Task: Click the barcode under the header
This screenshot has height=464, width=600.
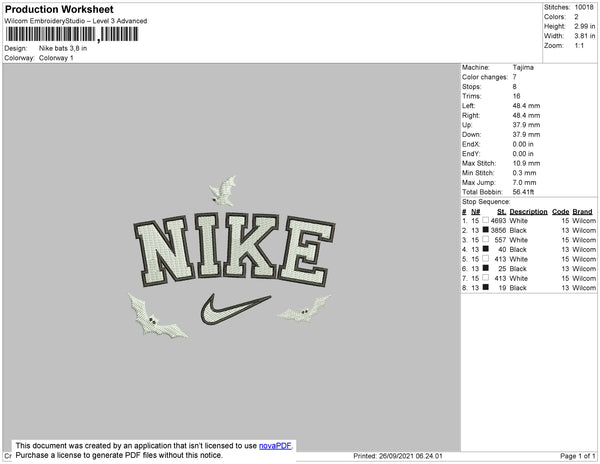Action: [72, 34]
